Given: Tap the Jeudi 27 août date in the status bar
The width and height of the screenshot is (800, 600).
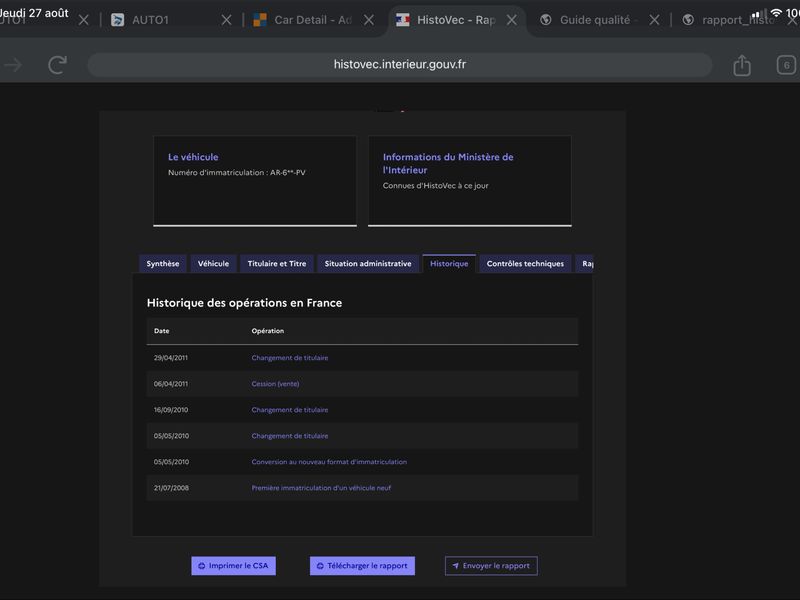Looking at the screenshot, I should click(34, 13).
